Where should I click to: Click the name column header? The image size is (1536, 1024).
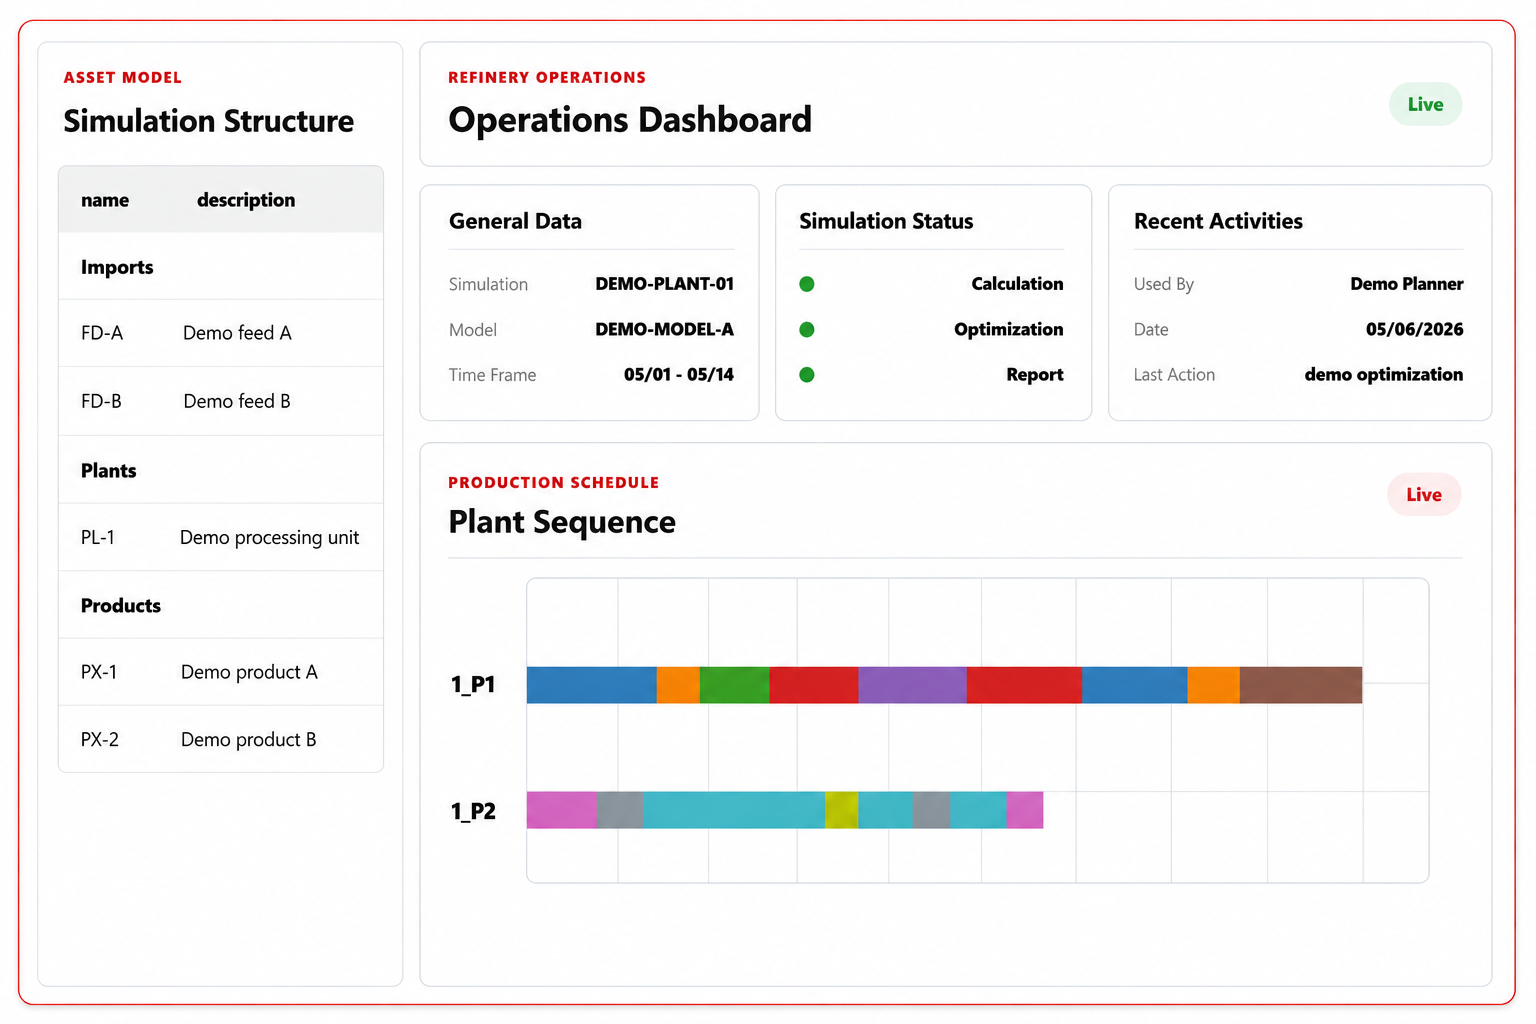coord(105,200)
